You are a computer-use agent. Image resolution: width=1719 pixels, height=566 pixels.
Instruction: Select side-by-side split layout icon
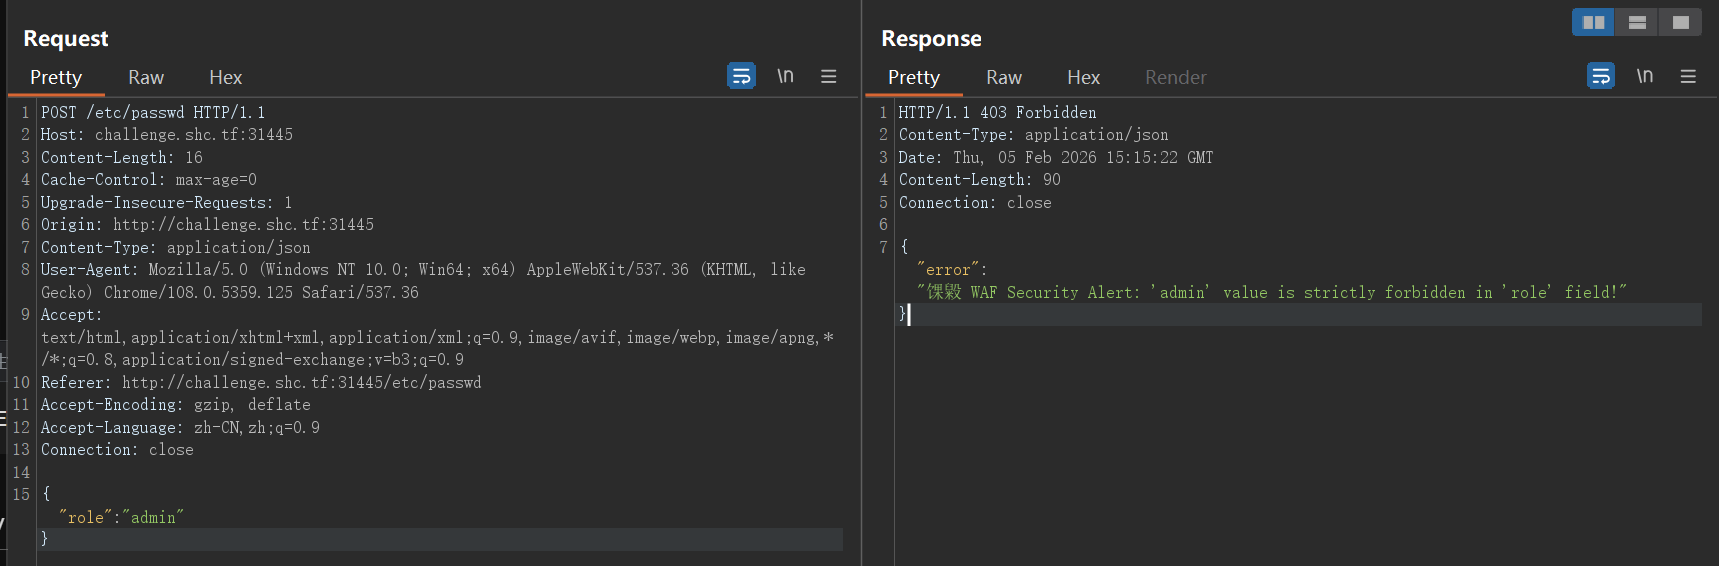(x=1593, y=22)
